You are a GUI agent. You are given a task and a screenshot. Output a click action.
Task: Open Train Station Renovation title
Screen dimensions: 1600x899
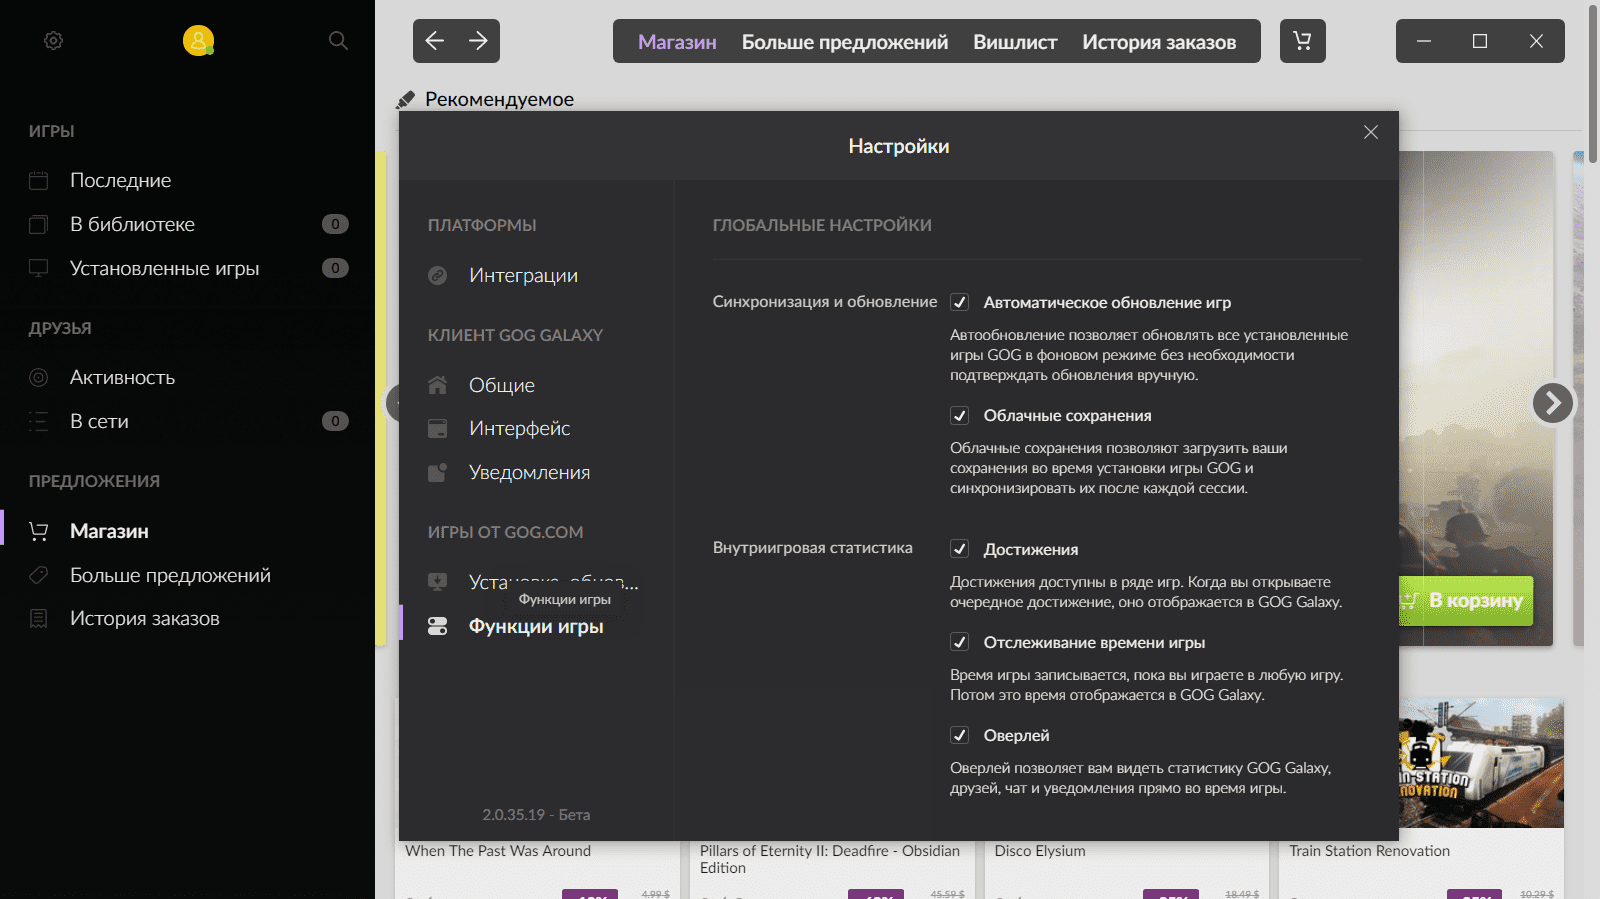pyautogui.click(x=1369, y=851)
